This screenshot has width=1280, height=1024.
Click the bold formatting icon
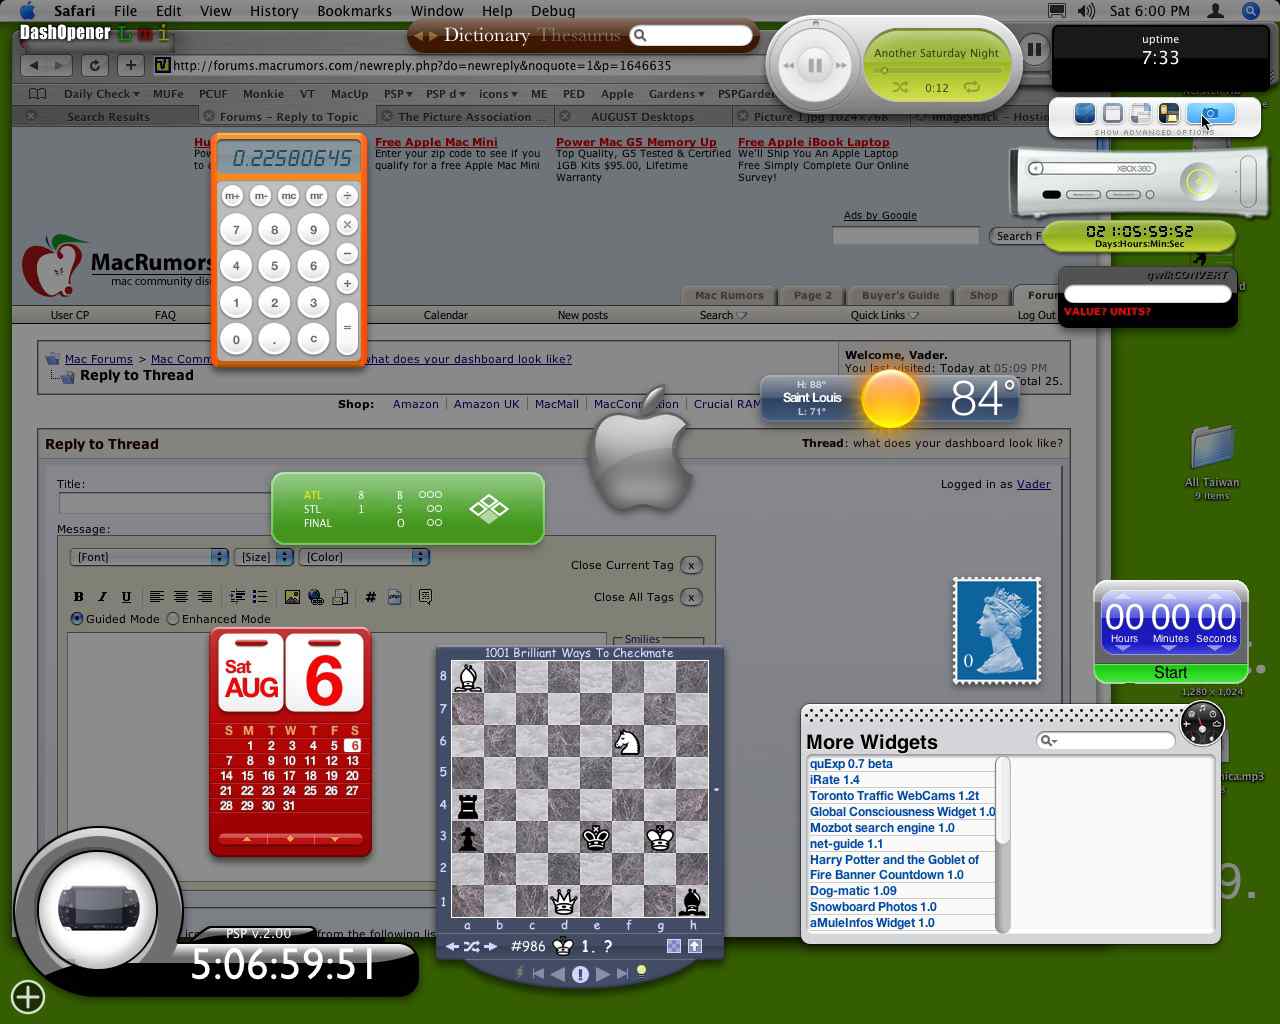(x=79, y=597)
